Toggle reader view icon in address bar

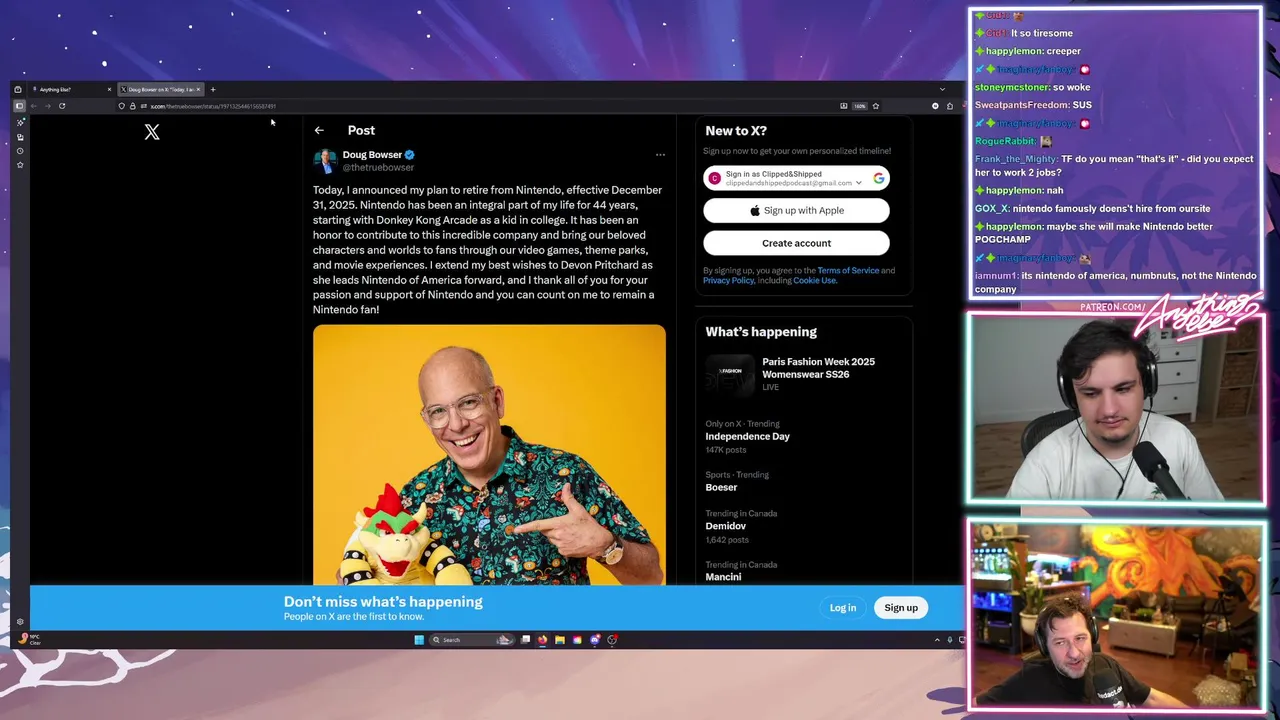844,106
